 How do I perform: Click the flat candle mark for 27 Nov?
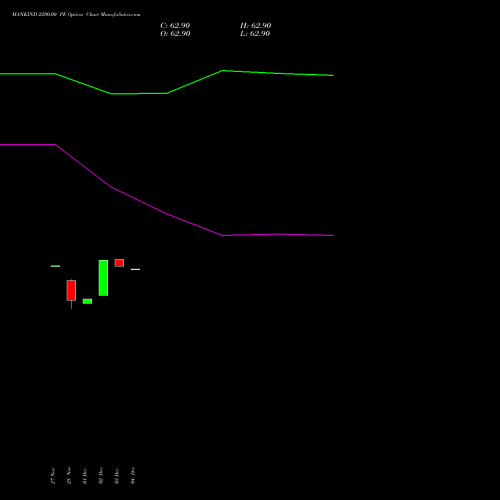[x=55, y=266]
